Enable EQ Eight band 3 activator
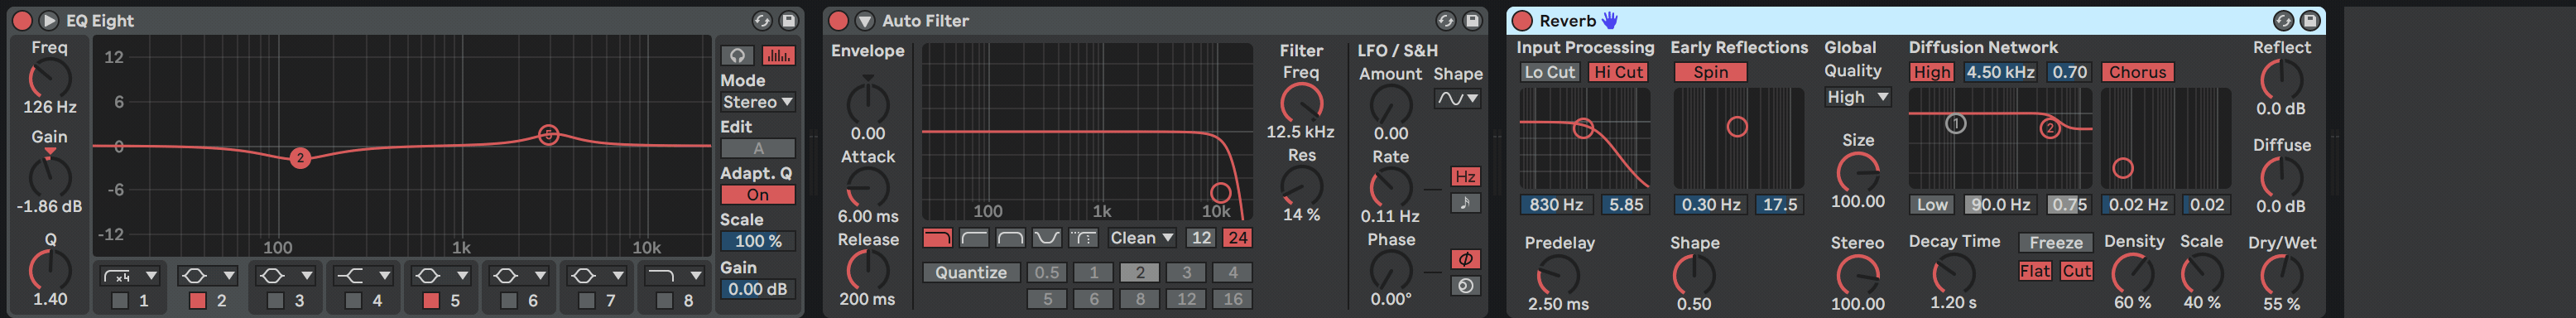 276,300
